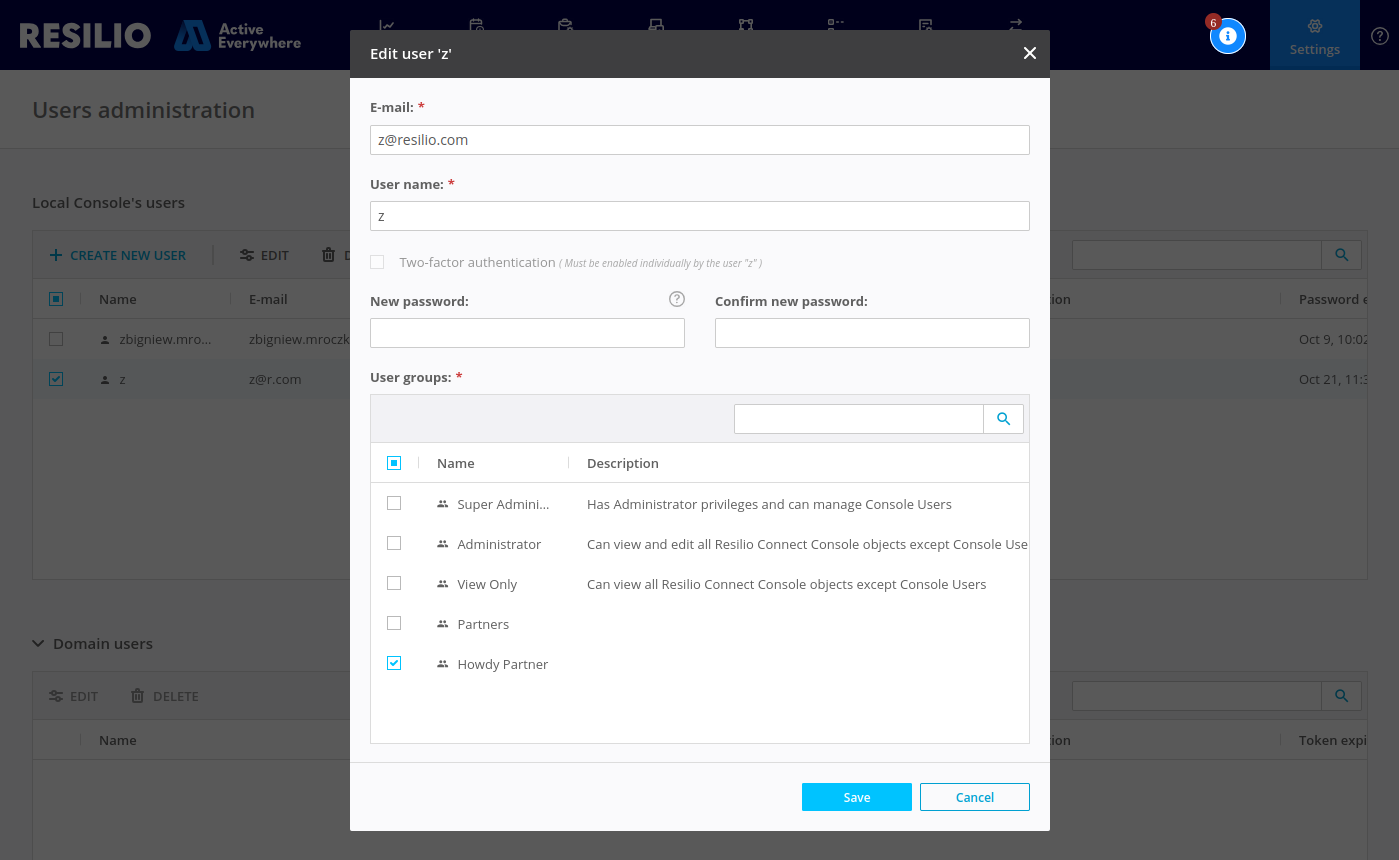Sort user groups by Name column
This screenshot has height=860, width=1399.
pos(456,463)
